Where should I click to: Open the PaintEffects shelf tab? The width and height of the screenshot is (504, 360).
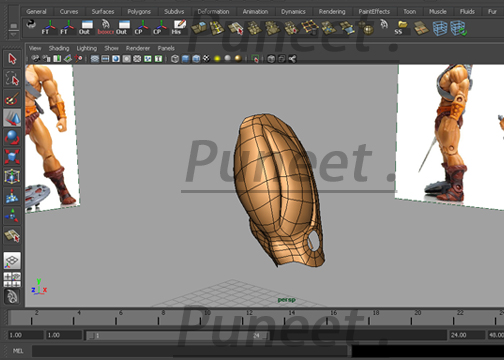[x=374, y=12]
